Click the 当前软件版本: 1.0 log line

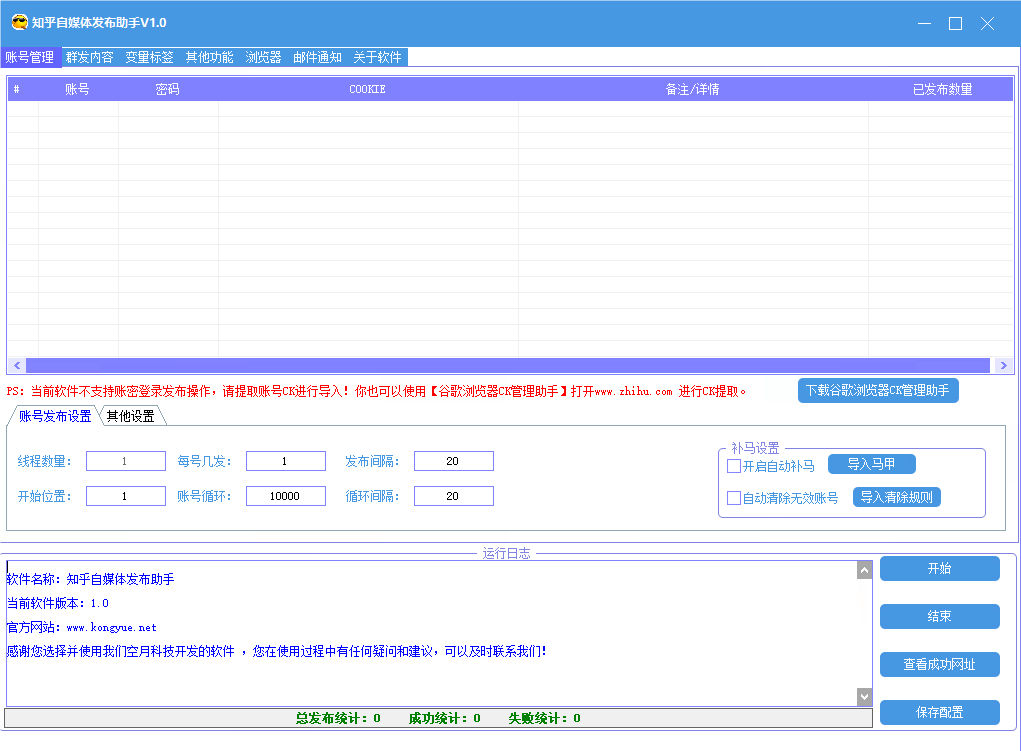tap(57, 604)
